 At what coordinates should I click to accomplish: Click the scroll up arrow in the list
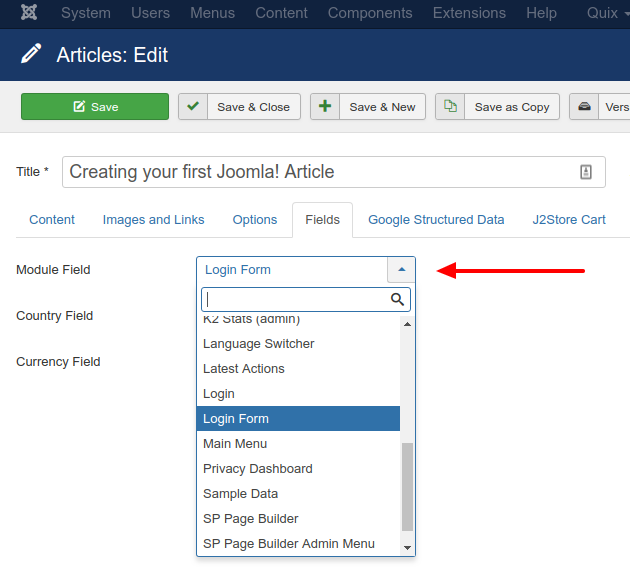click(x=407, y=324)
